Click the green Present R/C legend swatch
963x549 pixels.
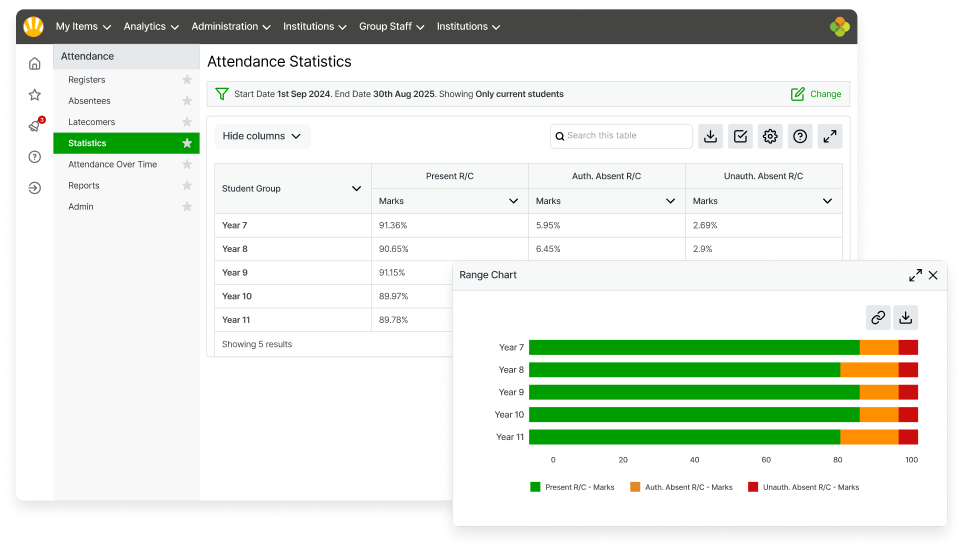pos(535,487)
